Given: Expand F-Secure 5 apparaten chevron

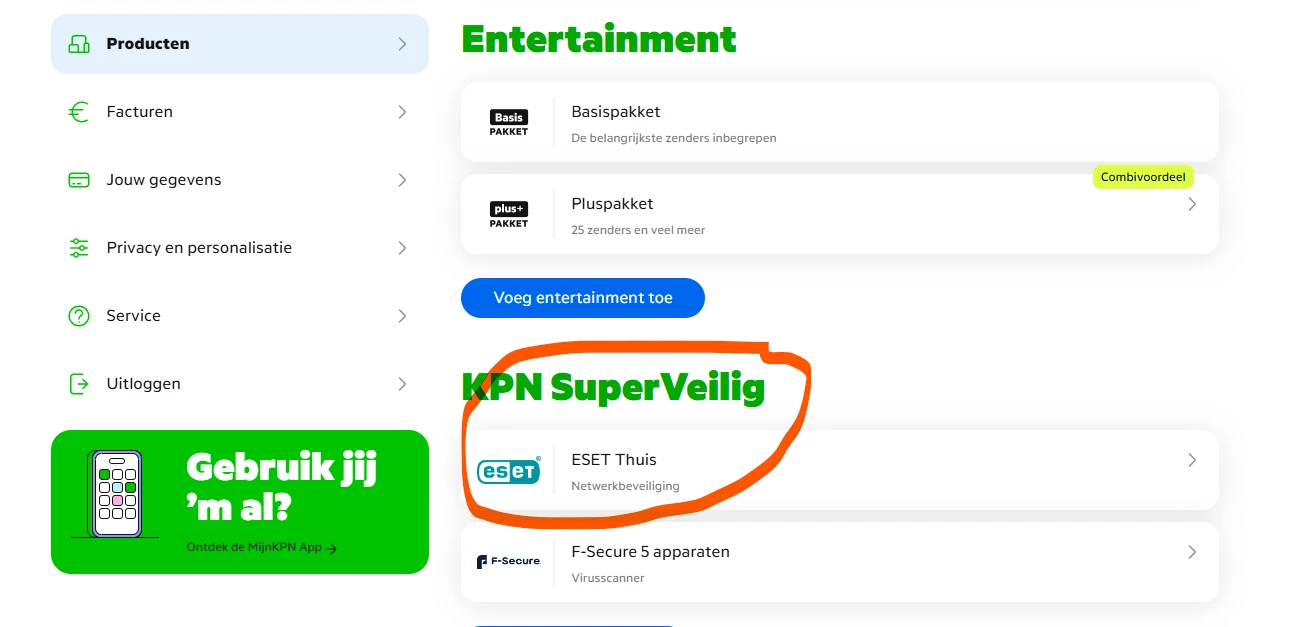Looking at the screenshot, I should coord(1192,552).
